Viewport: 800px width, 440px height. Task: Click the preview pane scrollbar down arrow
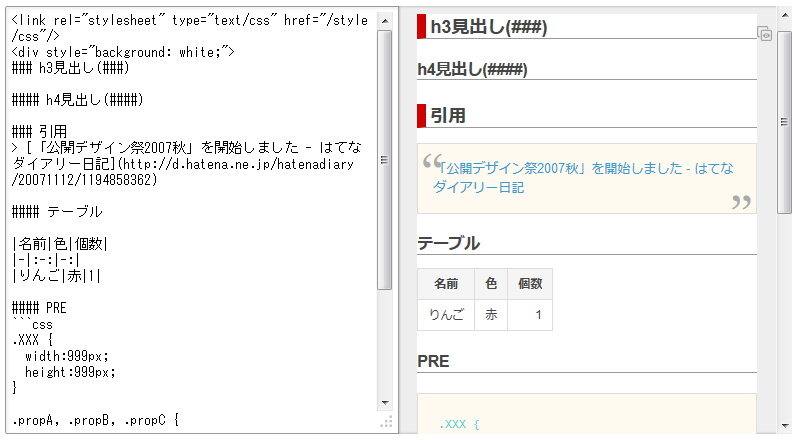pos(785,426)
